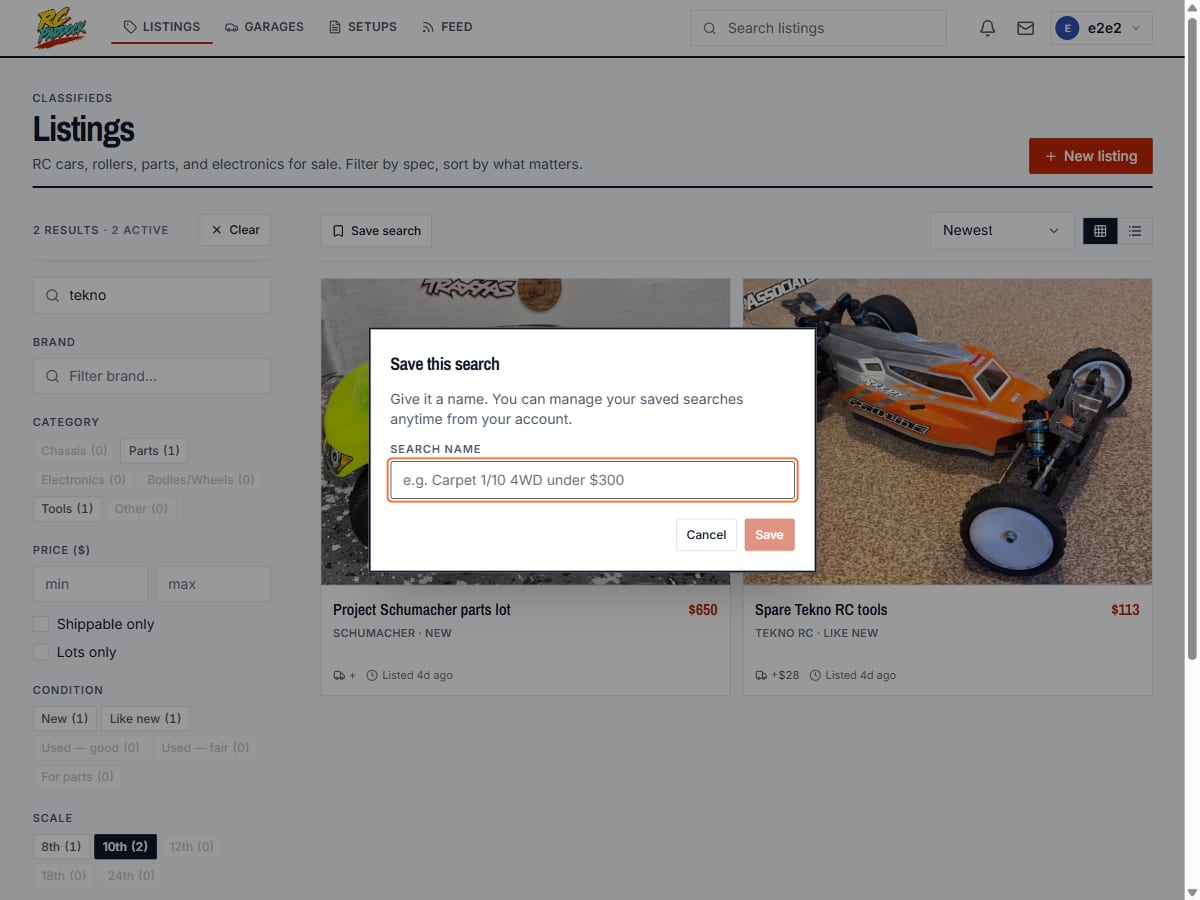
Task: Open Project Schumacher parts lot listing
Action: [422, 610]
